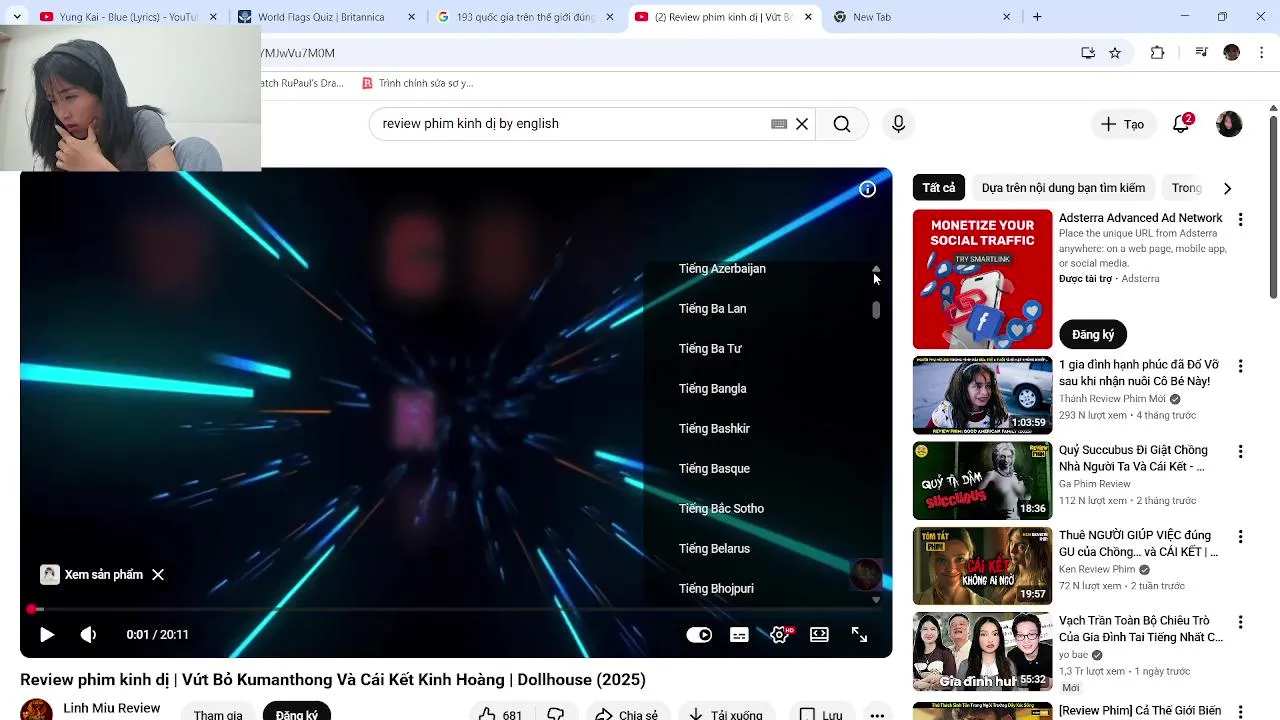Open options for Adsterra ad
This screenshot has width=1280, height=720.
[1240, 220]
